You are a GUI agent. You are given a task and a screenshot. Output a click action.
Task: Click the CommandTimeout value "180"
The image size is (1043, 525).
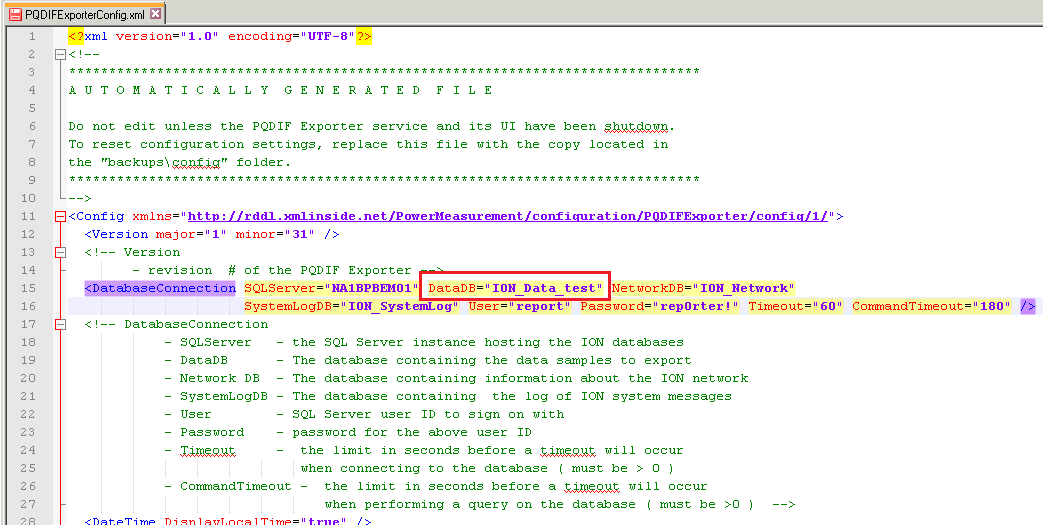point(990,306)
